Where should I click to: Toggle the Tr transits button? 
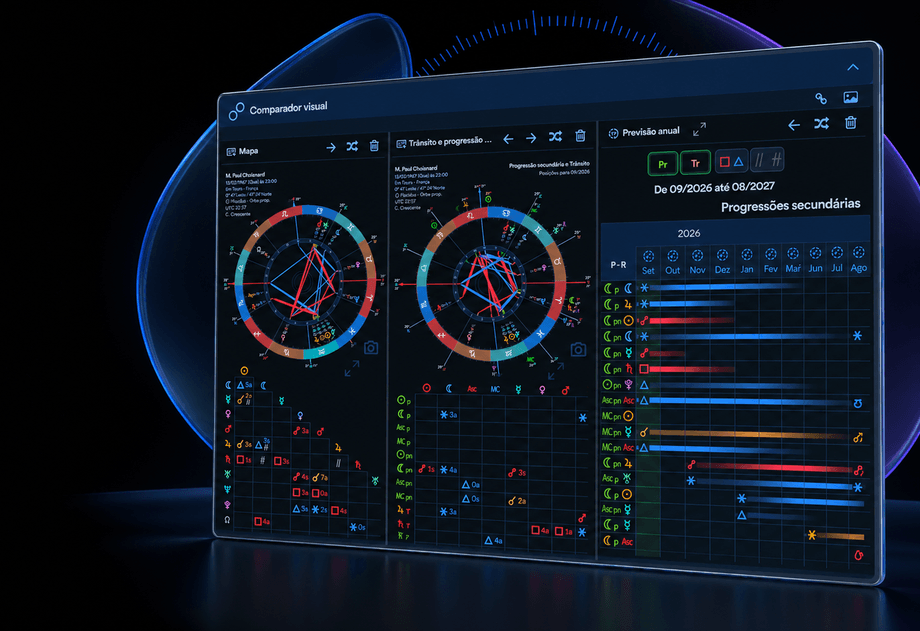695,163
